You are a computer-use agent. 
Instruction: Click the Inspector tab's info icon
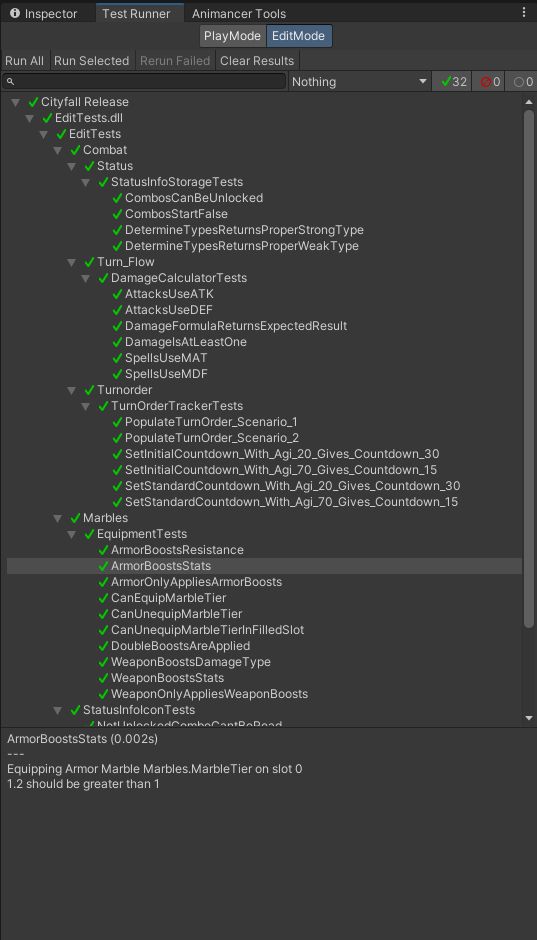click(15, 13)
